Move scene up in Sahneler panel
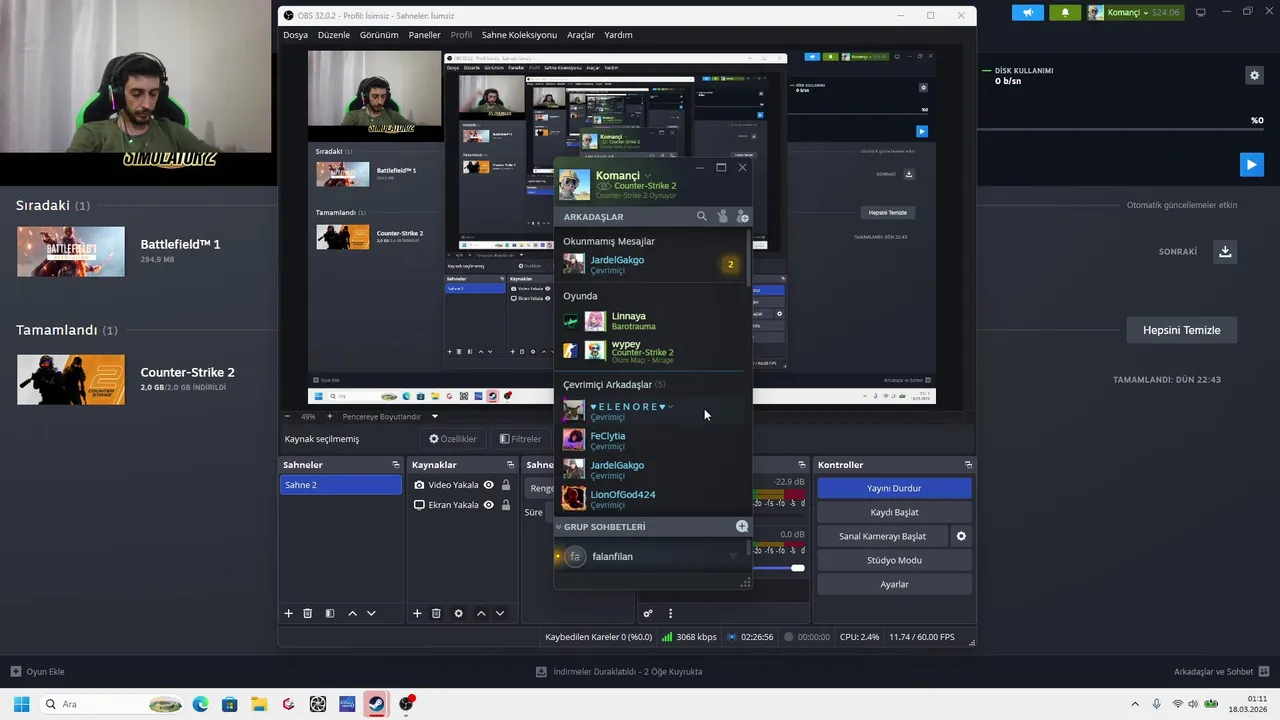Screen dimensions: 1280x720 click(x=352, y=613)
